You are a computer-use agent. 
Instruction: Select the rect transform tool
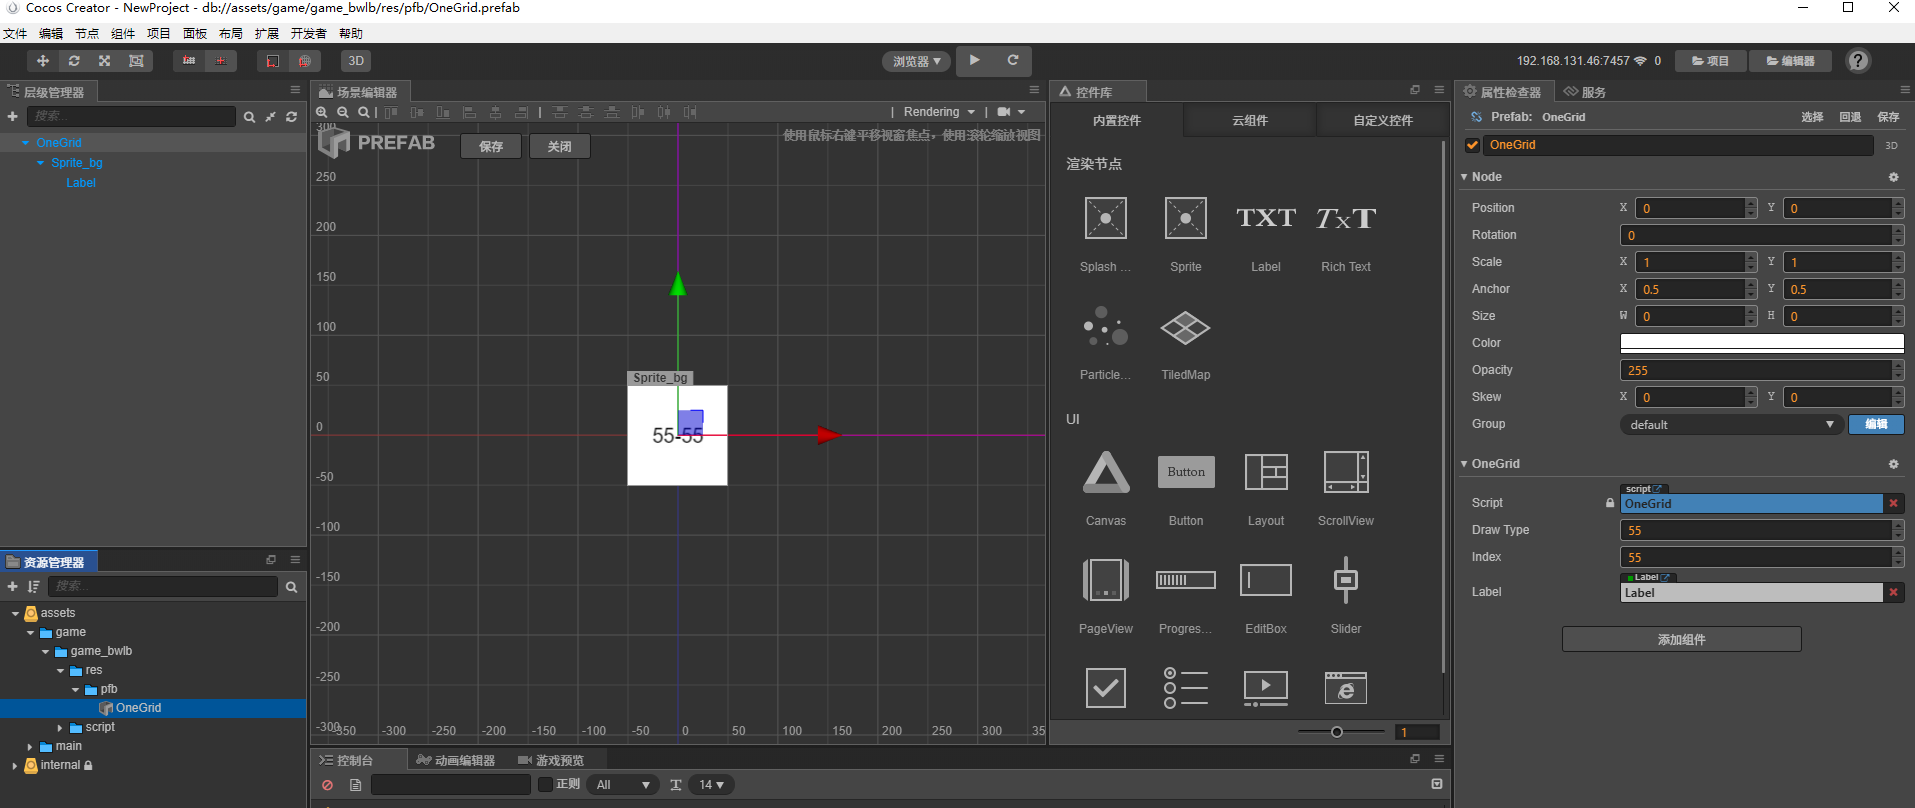[x=136, y=61]
